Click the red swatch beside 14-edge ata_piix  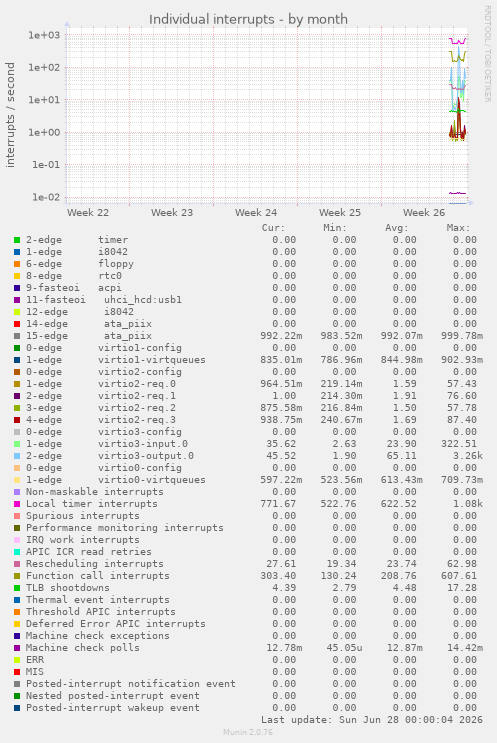pyautogui.click(x=17, y=324)
